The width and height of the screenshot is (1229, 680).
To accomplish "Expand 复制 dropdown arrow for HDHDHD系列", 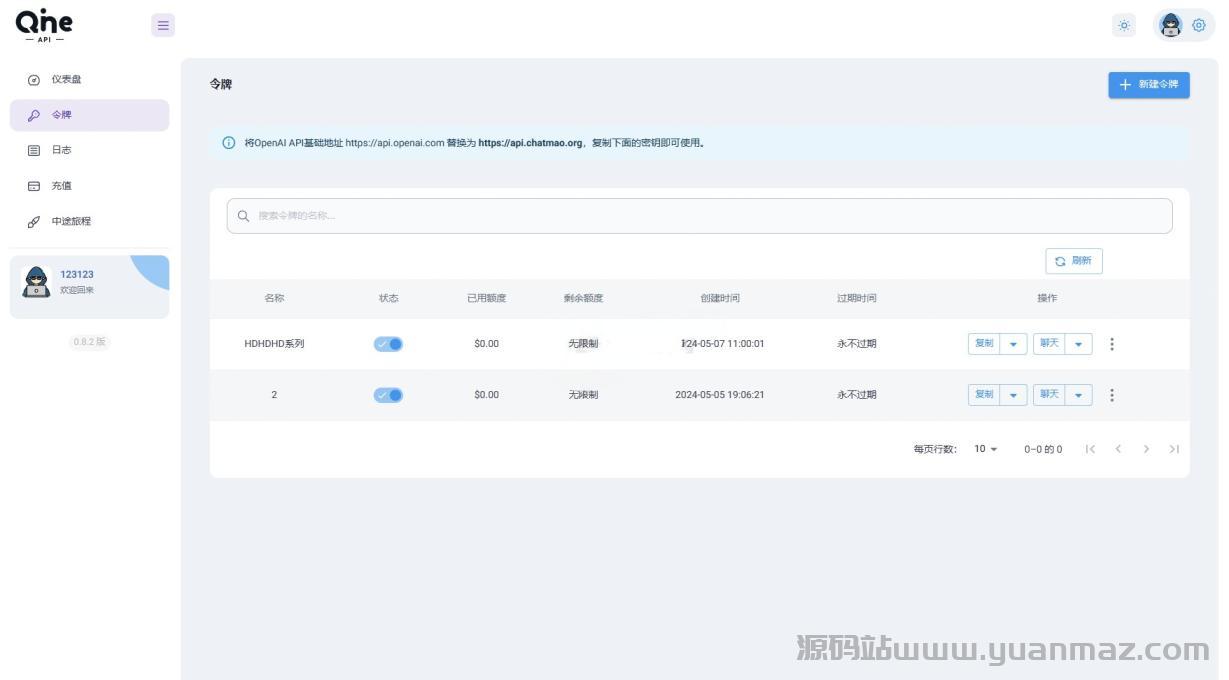I will [x=1013, y=344].
